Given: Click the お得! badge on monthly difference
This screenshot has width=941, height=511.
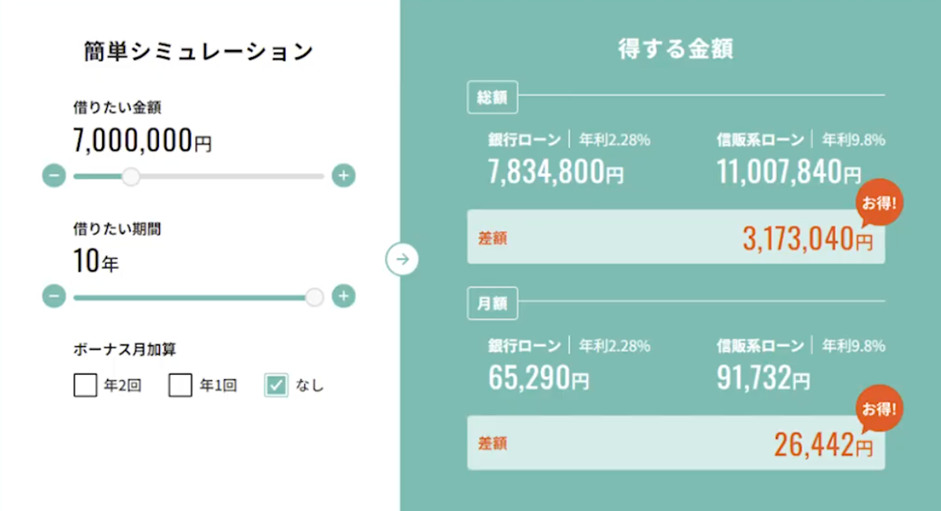Looking at the screenshot, I should point(879,409).
